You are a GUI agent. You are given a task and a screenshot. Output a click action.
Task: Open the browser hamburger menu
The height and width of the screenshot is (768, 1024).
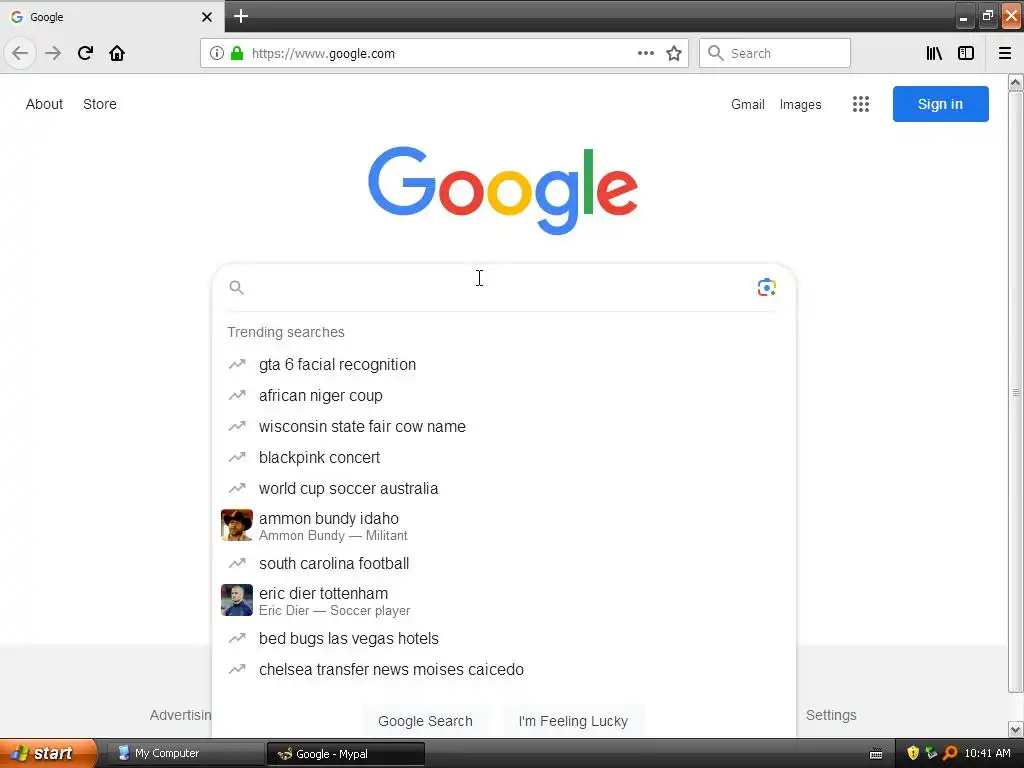coord(1005,53)
